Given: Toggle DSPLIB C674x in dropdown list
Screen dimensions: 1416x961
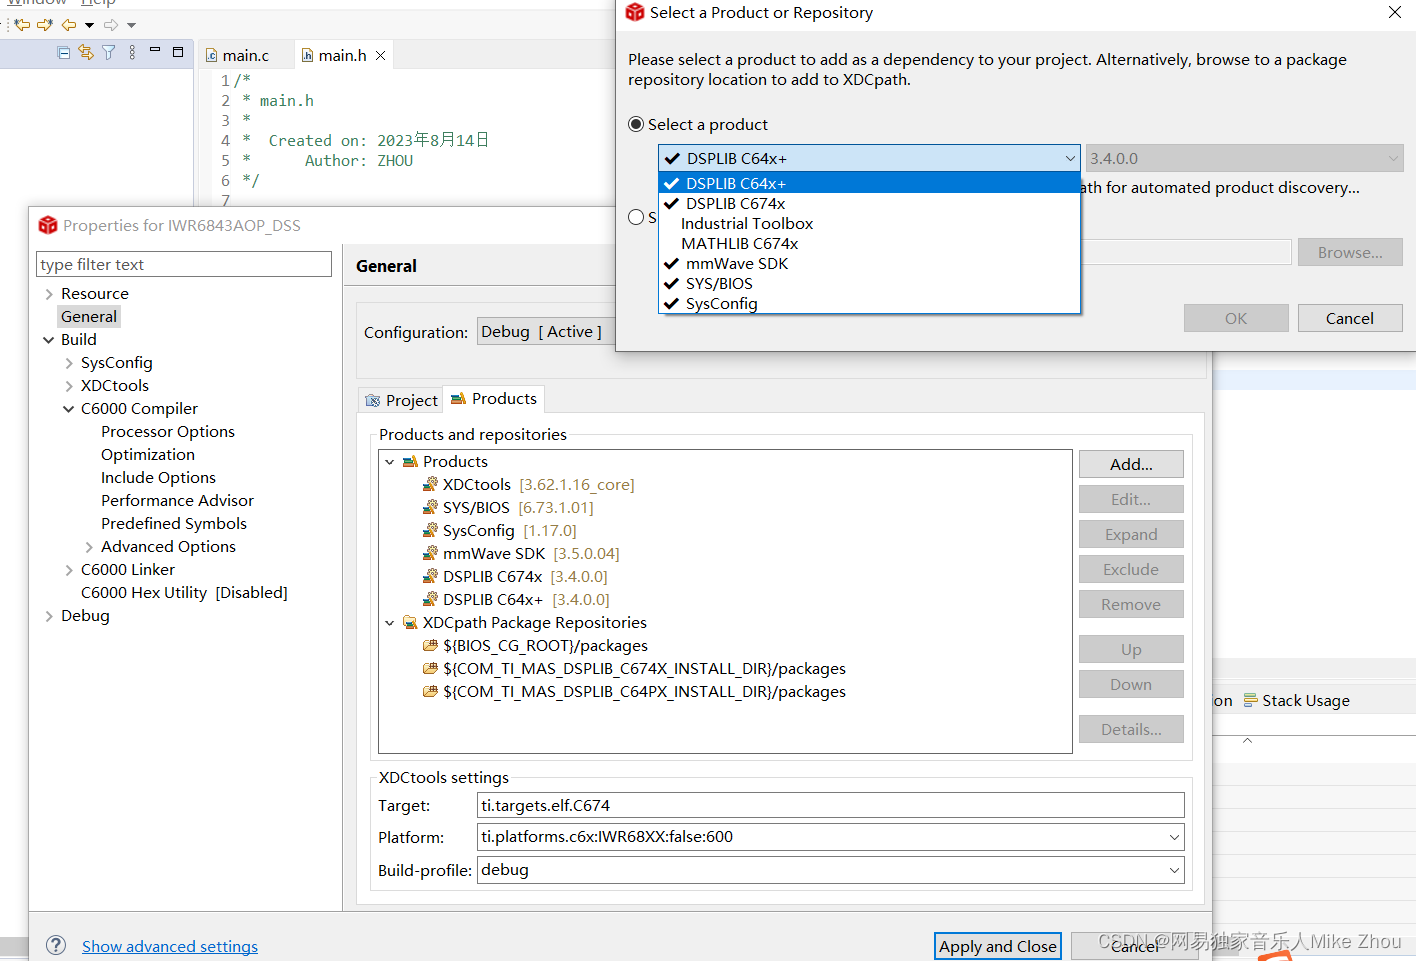Looking at the screenshot, I should point(869,204).
